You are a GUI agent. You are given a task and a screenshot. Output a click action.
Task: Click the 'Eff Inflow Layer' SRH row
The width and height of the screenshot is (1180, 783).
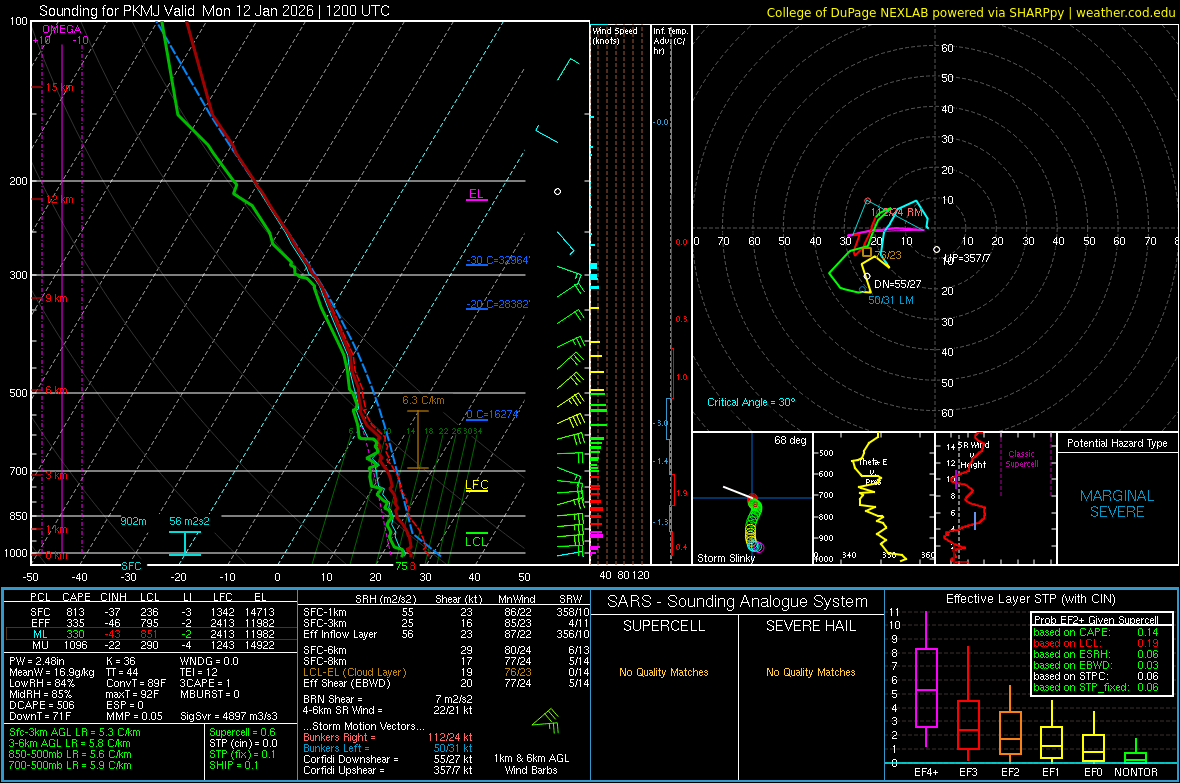coord(446,635)
